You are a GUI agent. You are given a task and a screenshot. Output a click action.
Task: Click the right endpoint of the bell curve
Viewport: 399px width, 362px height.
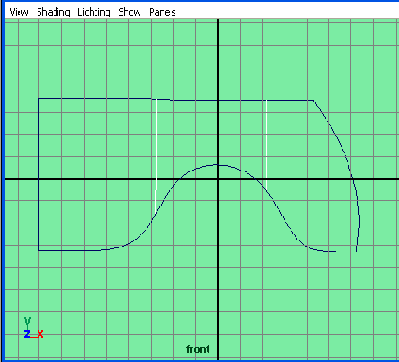pos(335,251)
